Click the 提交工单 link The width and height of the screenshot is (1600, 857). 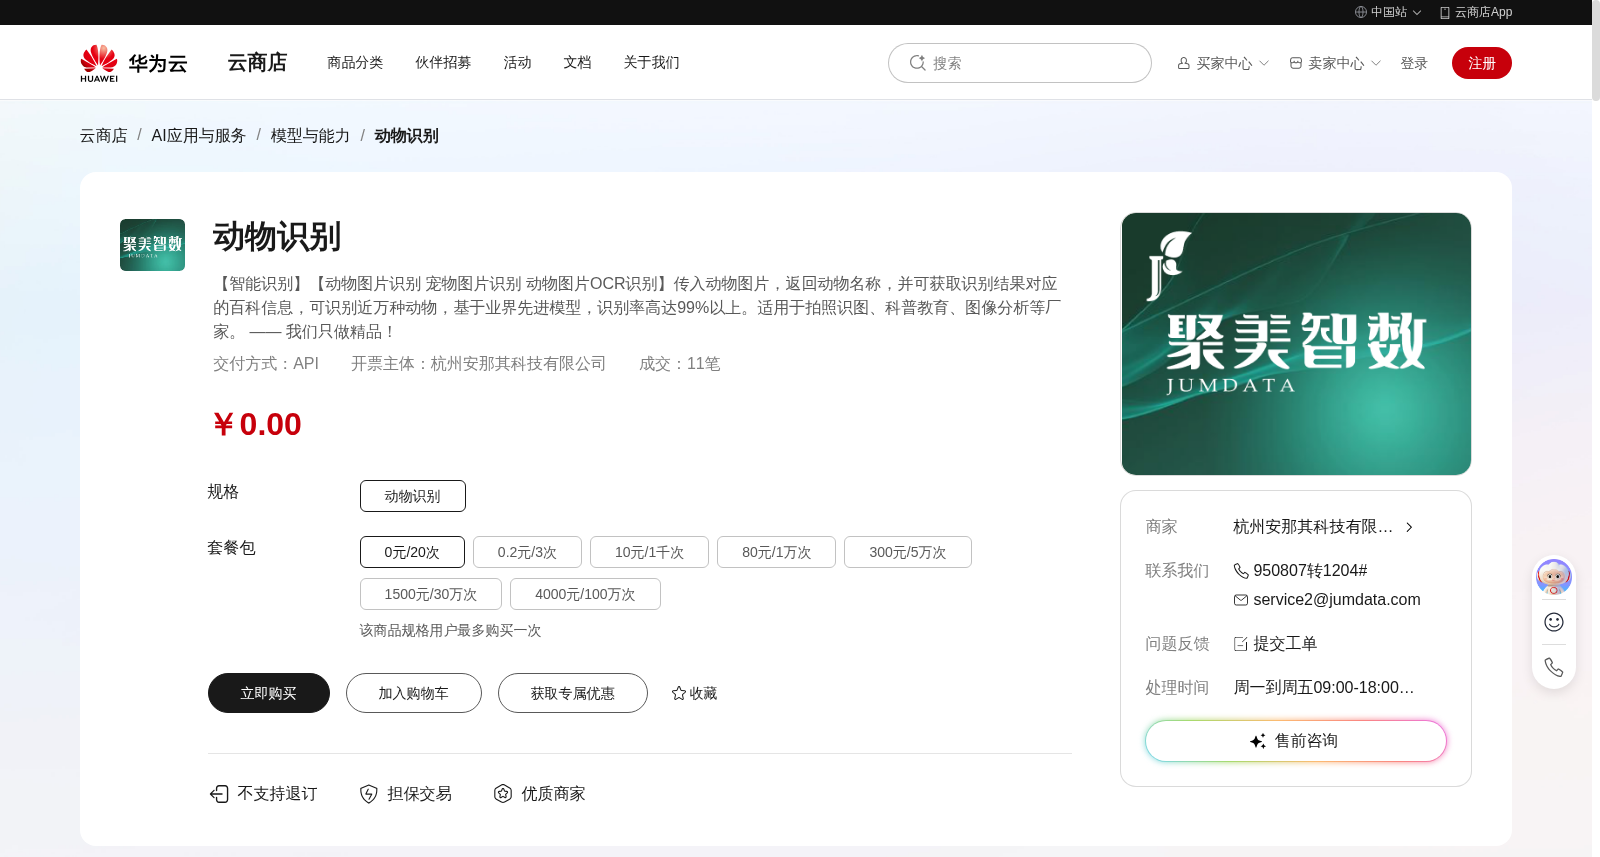click(1285, 644)
